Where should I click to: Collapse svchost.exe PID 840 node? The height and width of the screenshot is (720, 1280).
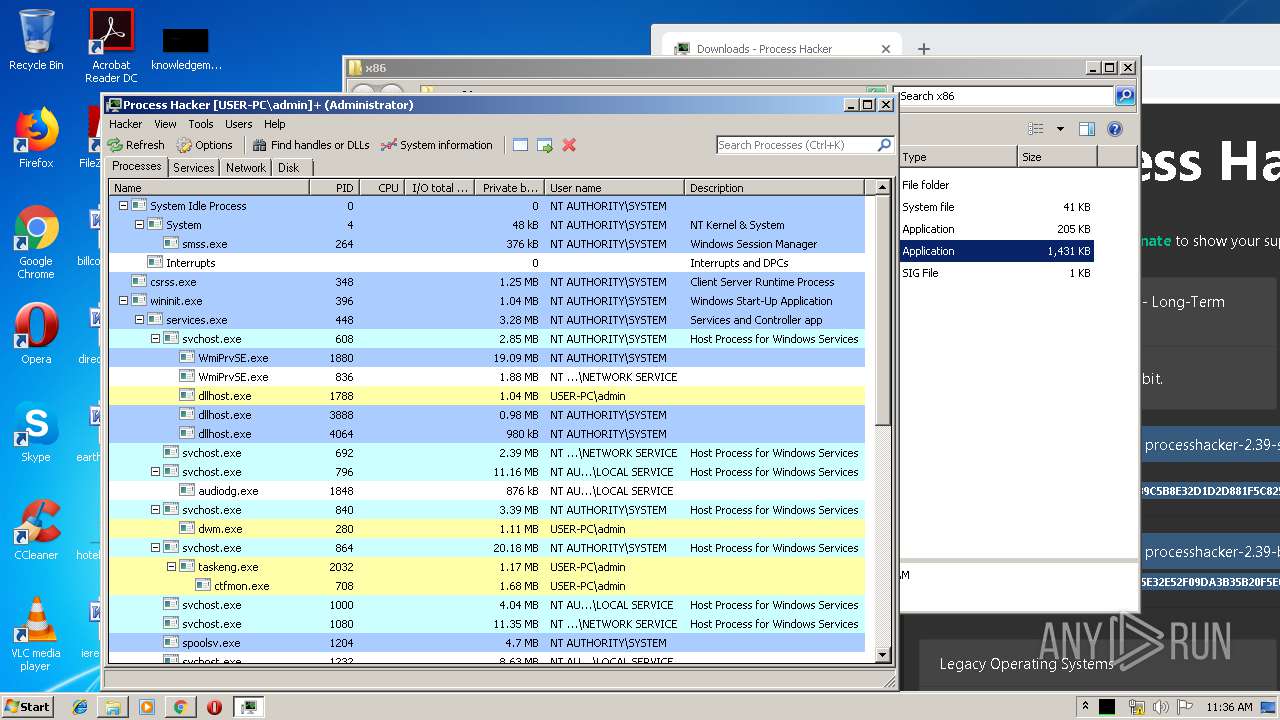pyautogui.click(x=155, y=510)
